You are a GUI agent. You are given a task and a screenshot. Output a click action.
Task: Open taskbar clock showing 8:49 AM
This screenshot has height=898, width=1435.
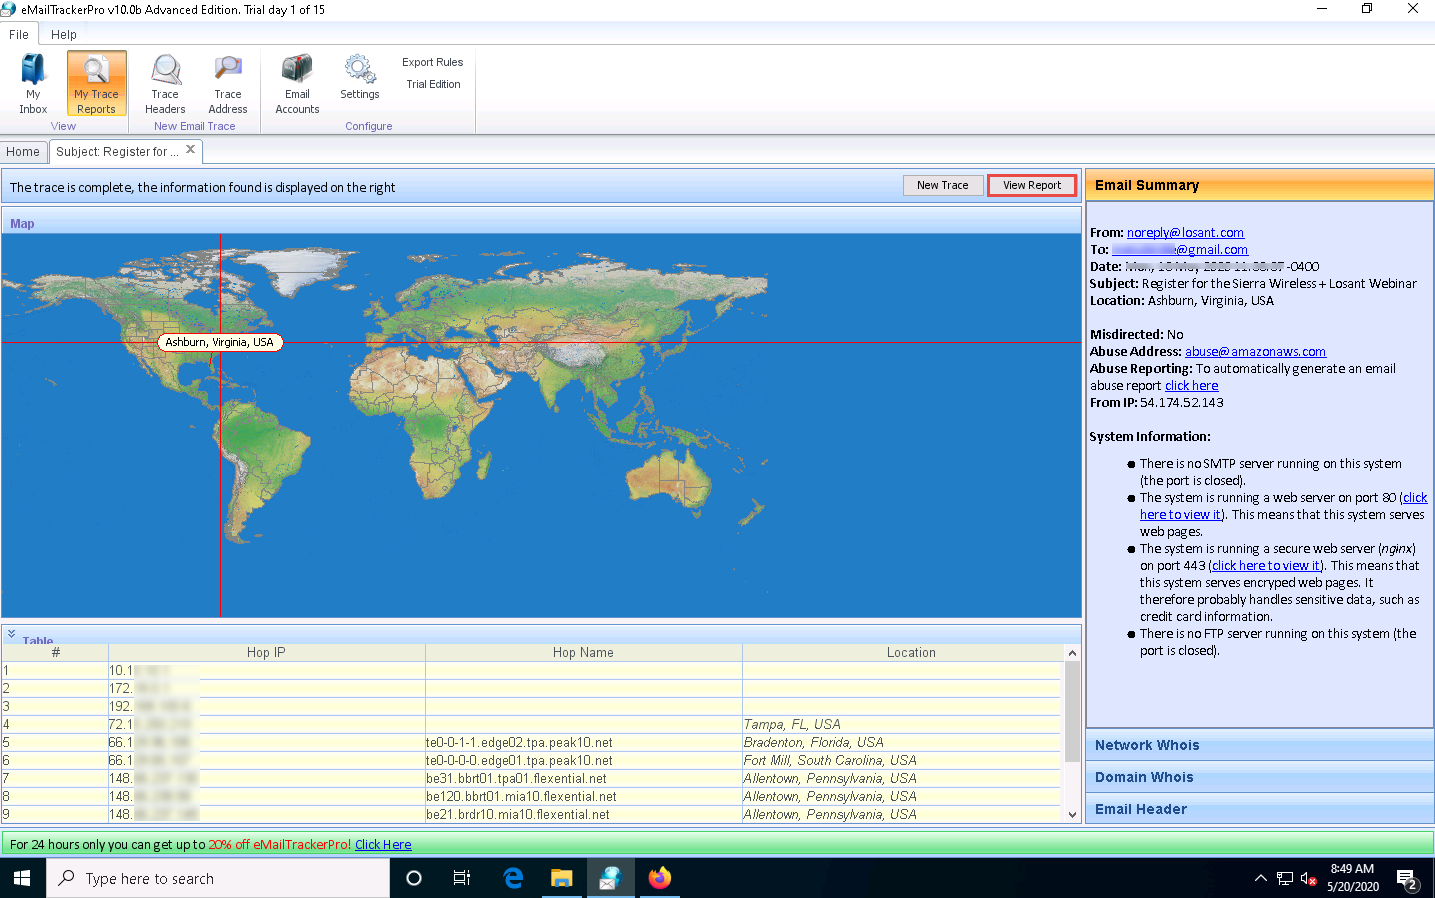1353,878
